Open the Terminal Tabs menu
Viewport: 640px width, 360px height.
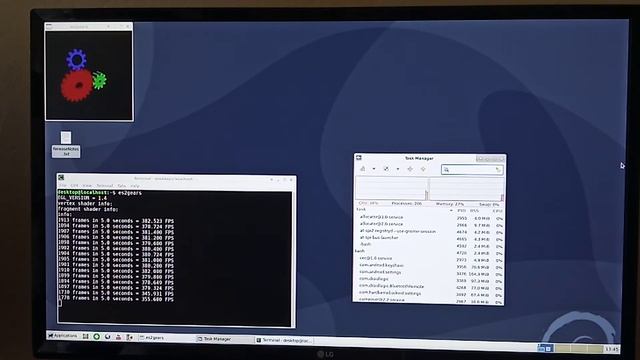coord(122,186)
